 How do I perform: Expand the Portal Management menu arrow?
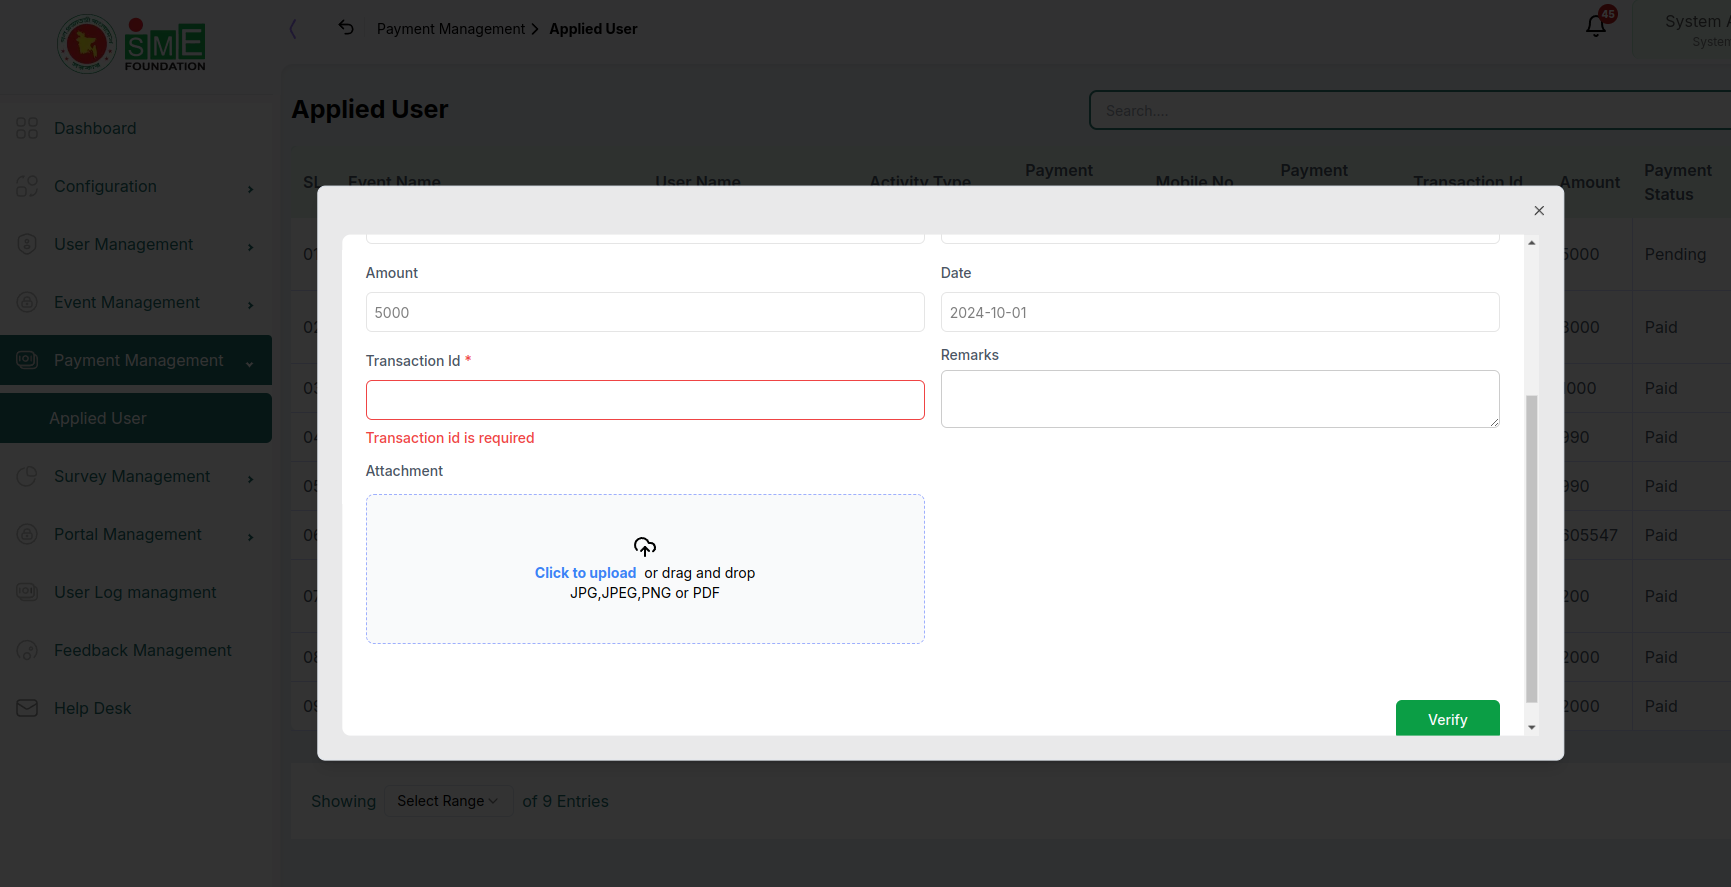[250, 537]
